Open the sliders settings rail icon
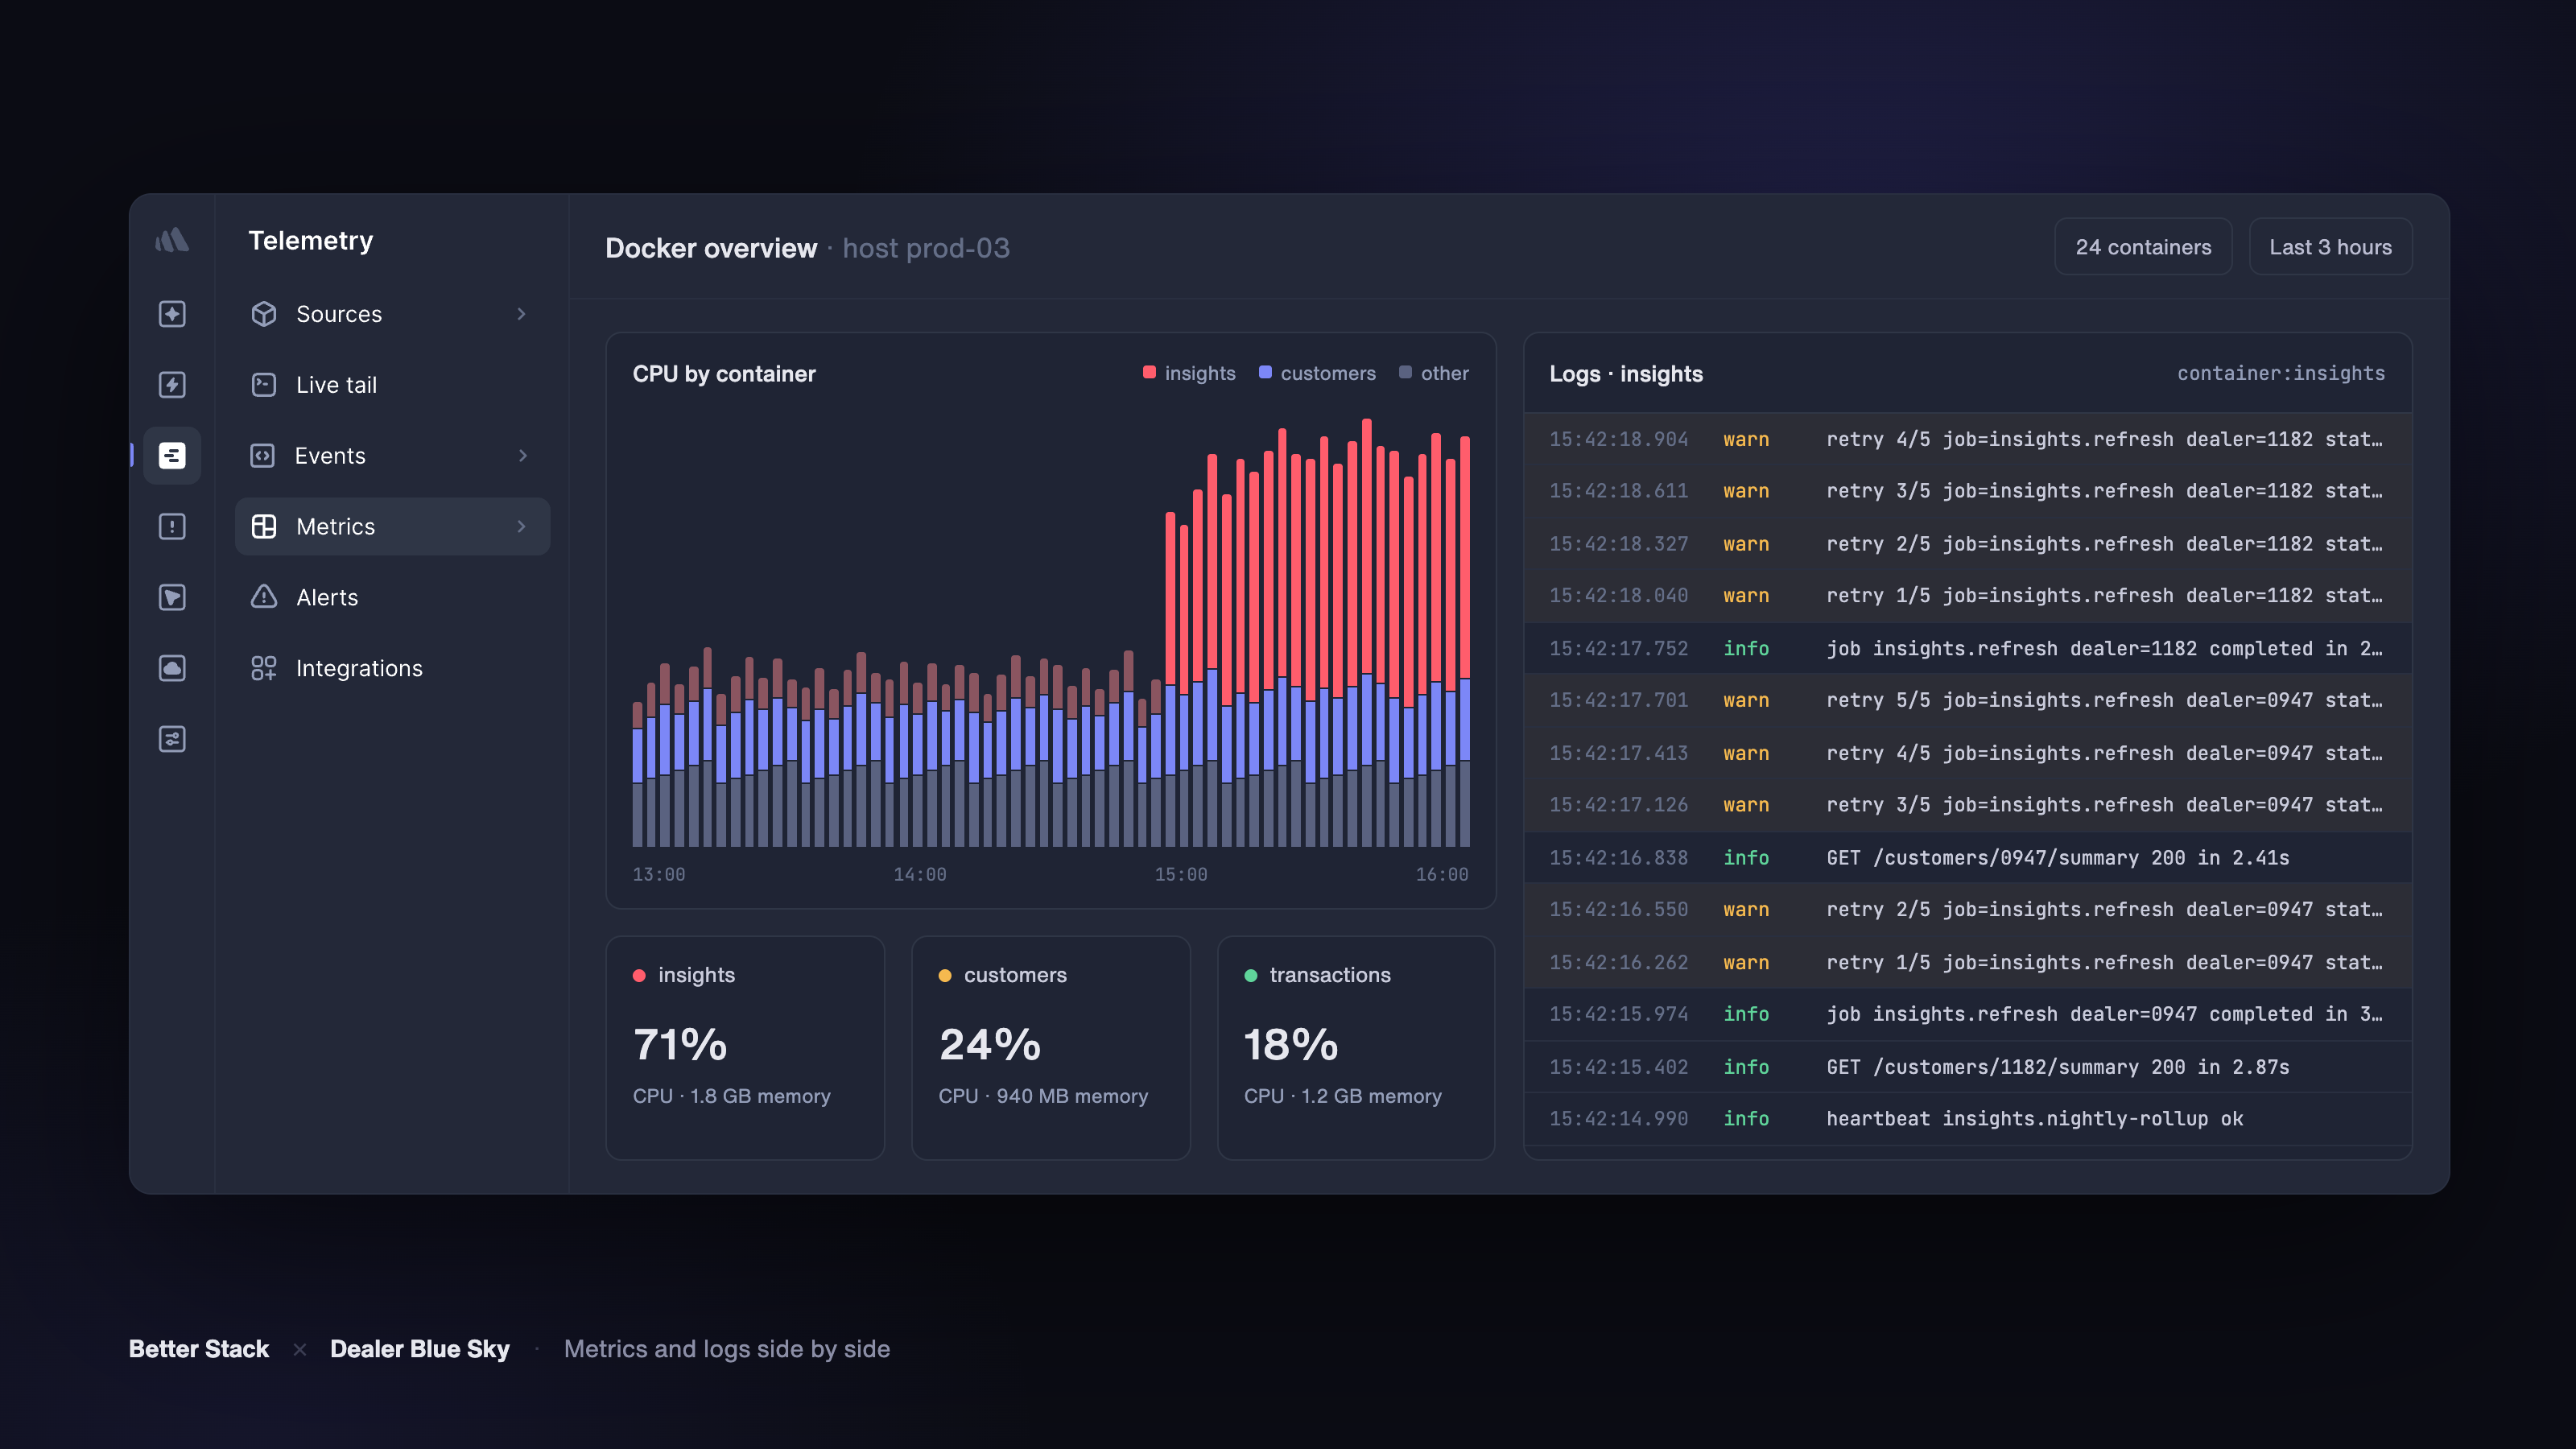 (x=172, y=739)
